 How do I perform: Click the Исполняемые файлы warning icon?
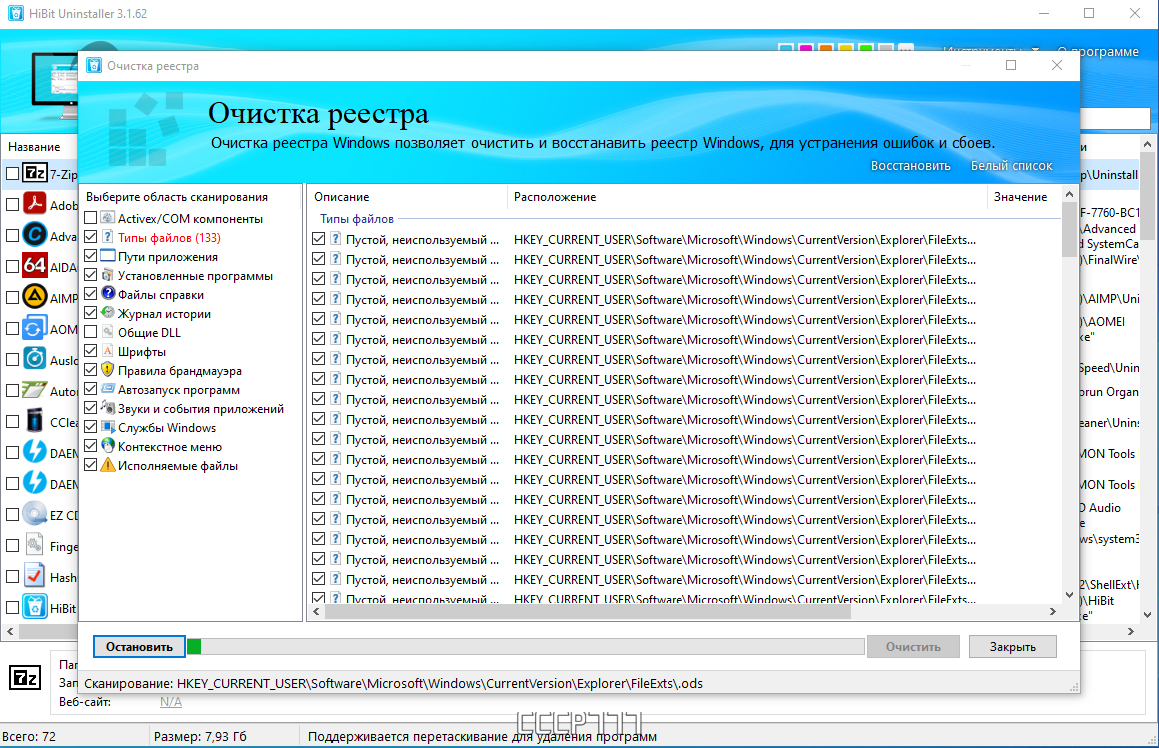[108, 465]
